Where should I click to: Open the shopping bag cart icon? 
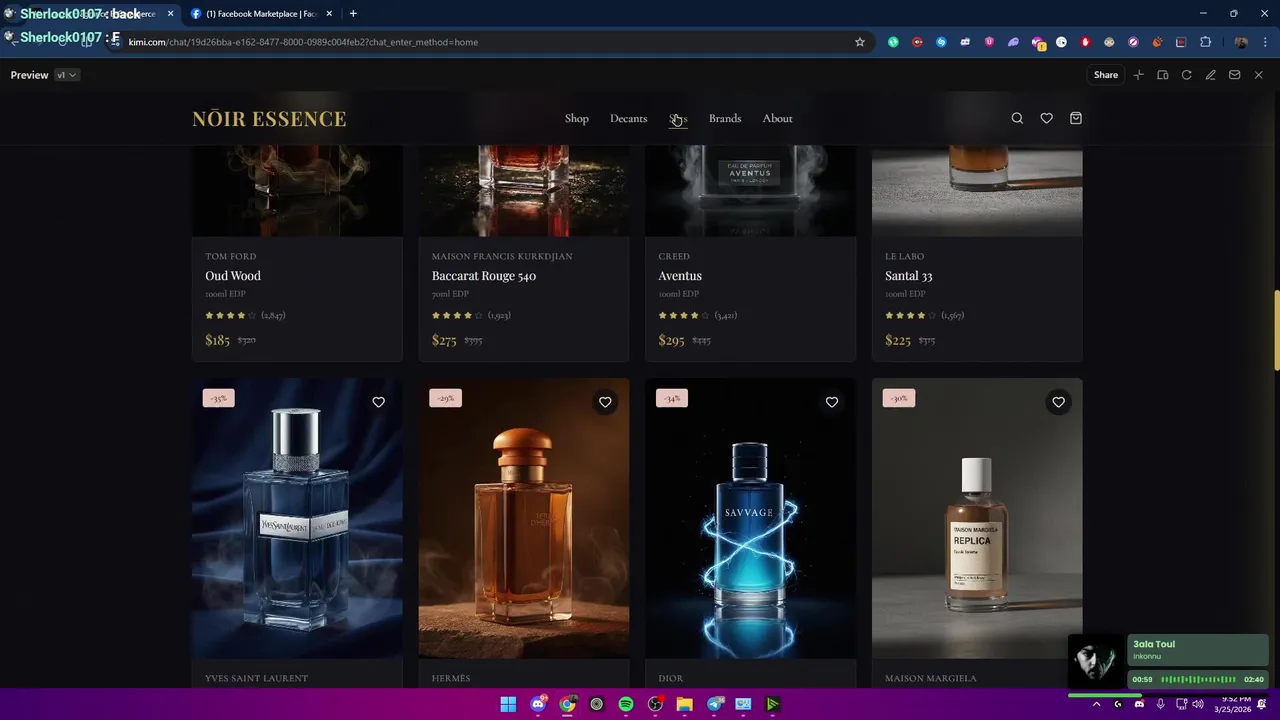click(1076, 118)
